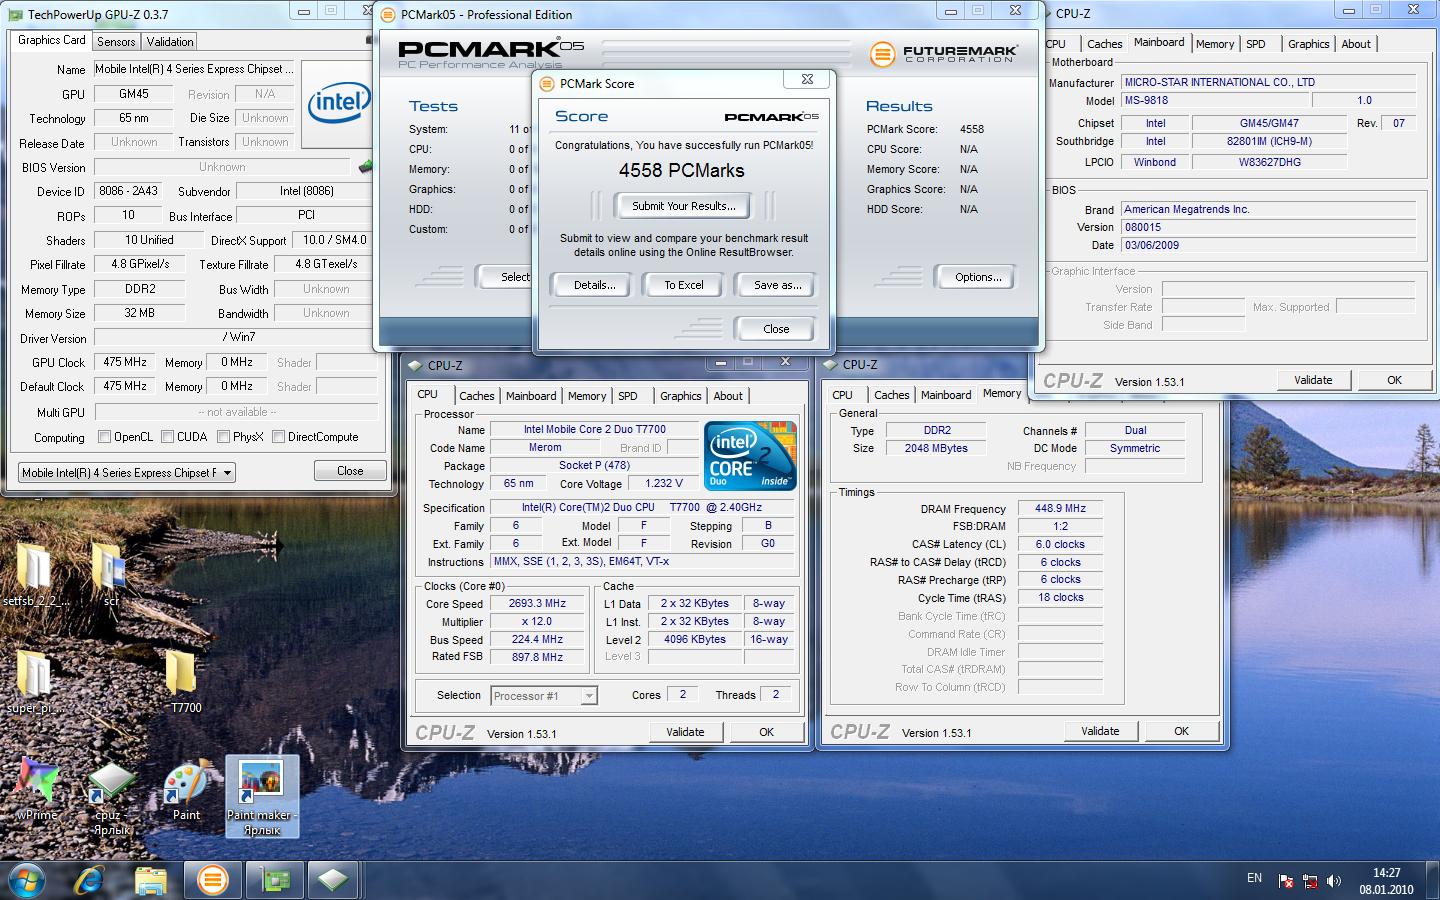Open Paint maker shortcut icon
This screenshot has height=900, width=1440.
click(261, 795)
